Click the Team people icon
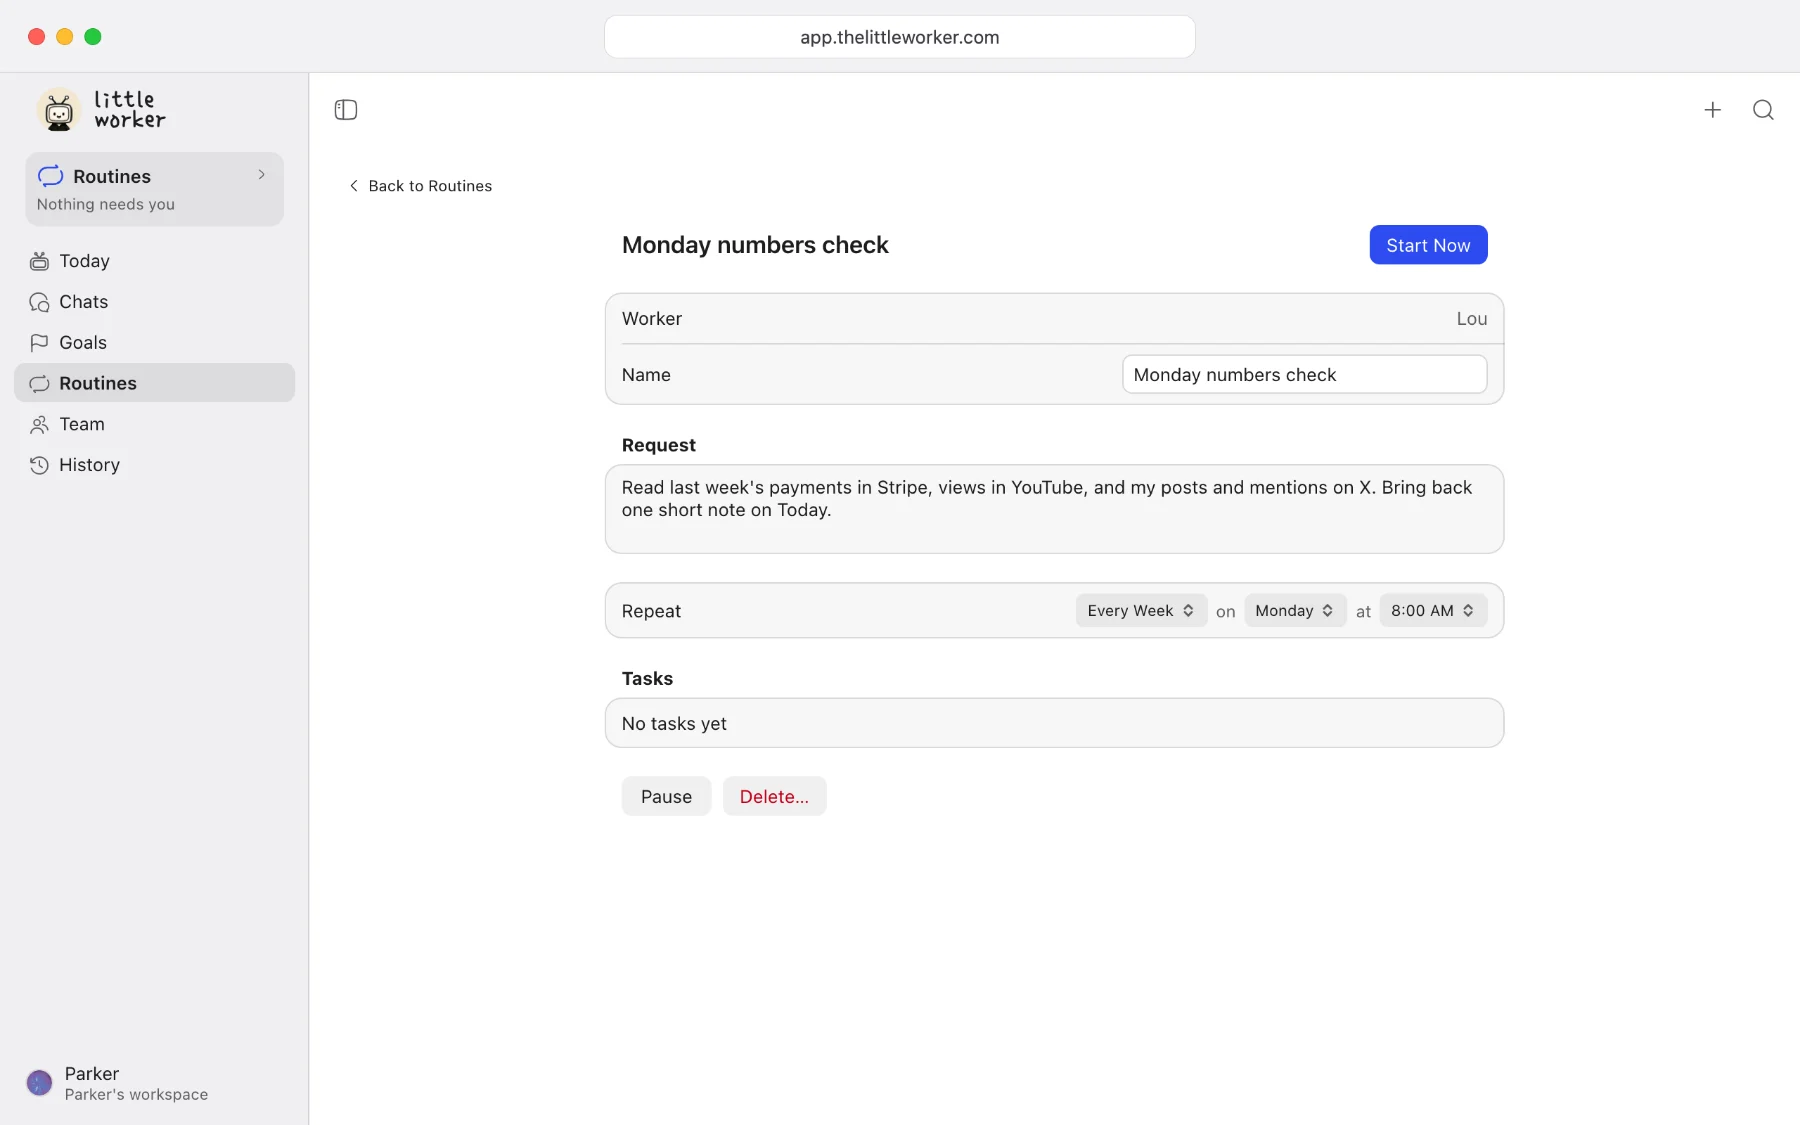 39,424
